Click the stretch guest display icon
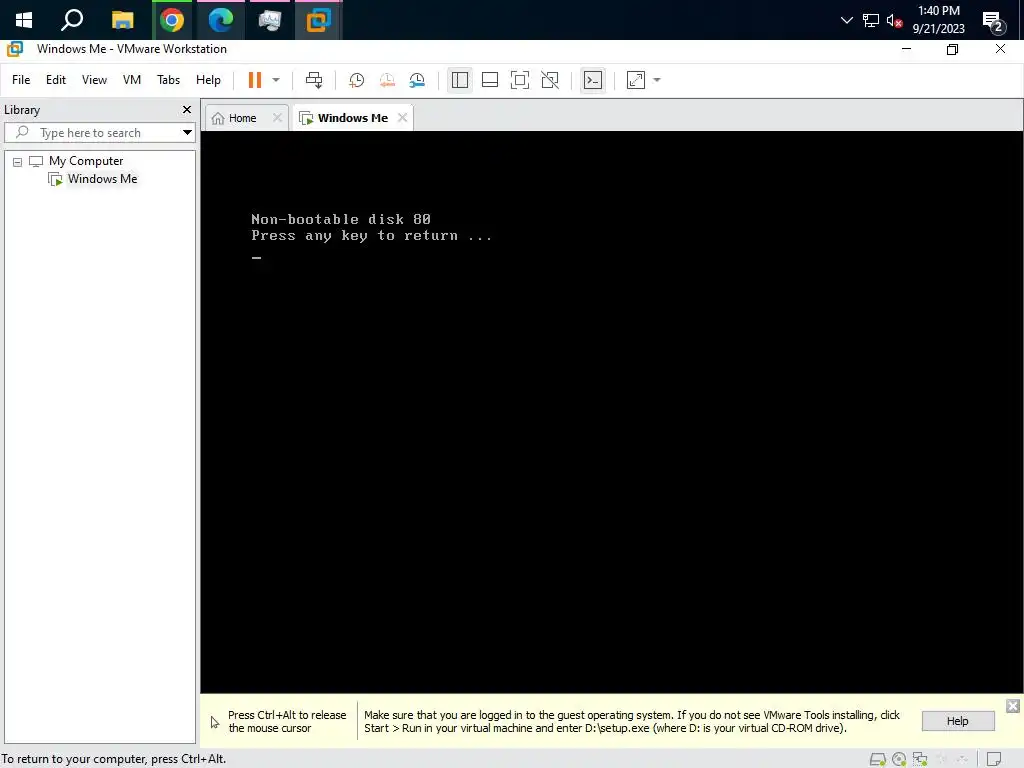Viewport: 1024px width, 768px height. [x=636, y=80]
